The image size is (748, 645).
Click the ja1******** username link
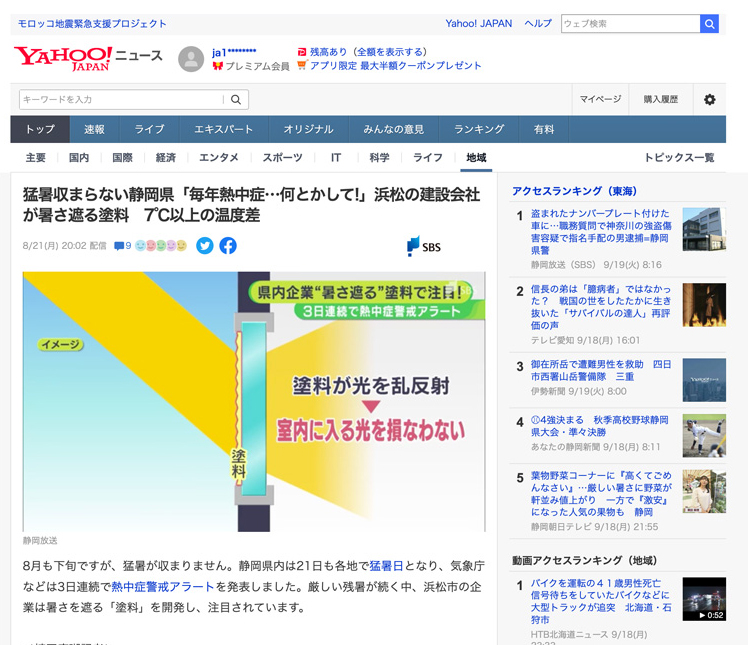[x=234, y=52]
